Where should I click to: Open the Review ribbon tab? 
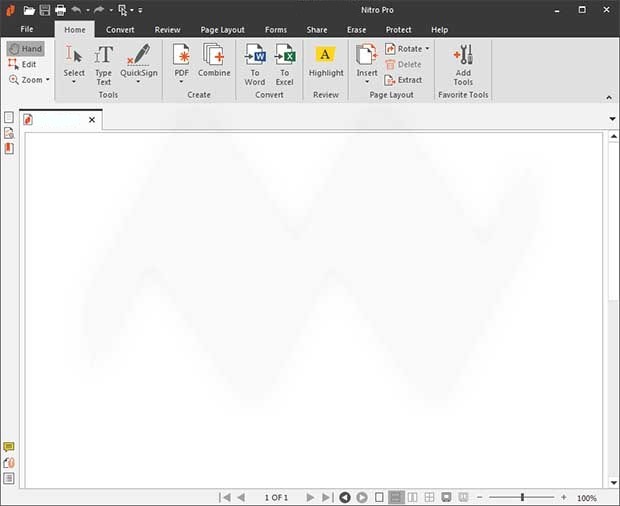tap(167, 30)
